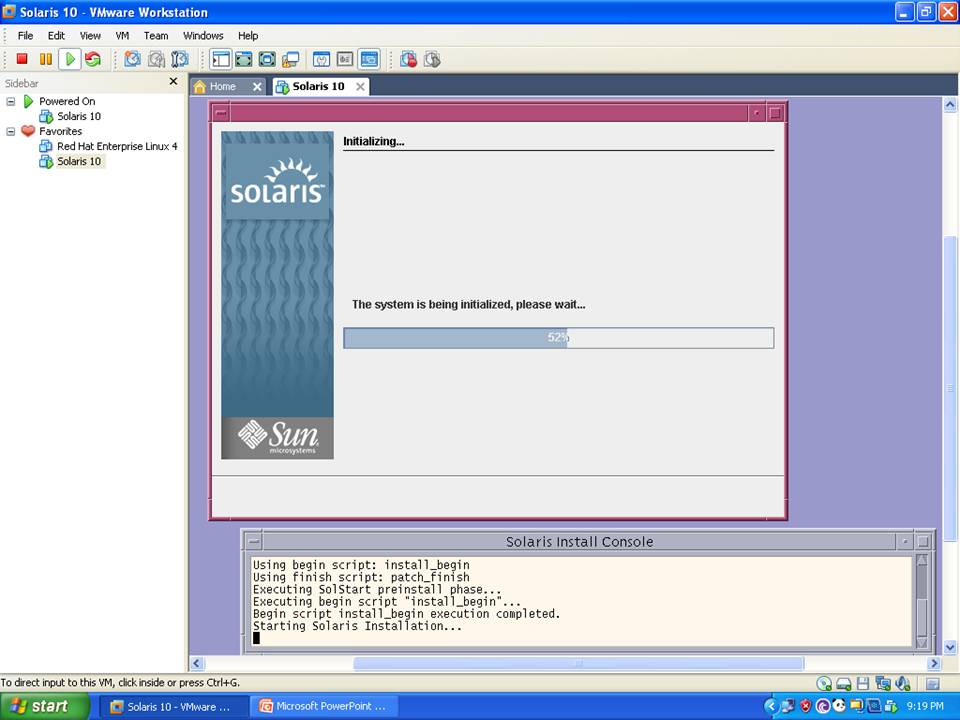Close the Home tab
The width and height of the screenshot is (960, 720).
[x=257, y=87]
